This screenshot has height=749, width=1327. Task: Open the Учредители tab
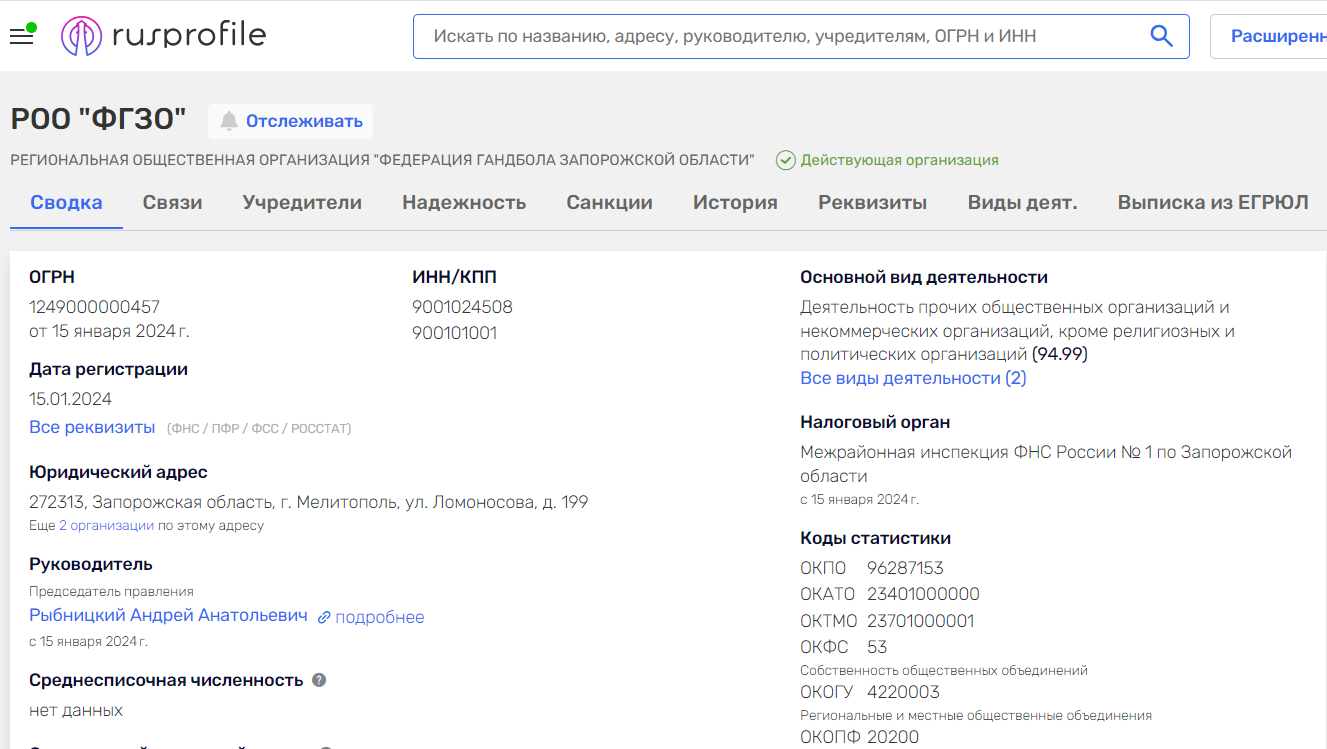302,202
